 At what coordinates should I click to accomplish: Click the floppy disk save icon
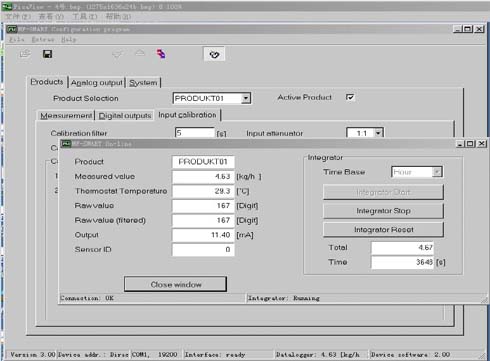pos(47,54)
